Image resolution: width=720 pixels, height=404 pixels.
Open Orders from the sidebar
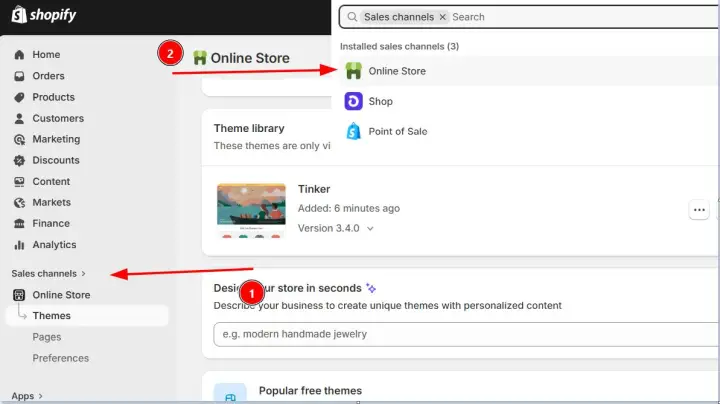(x=47, y=76)
